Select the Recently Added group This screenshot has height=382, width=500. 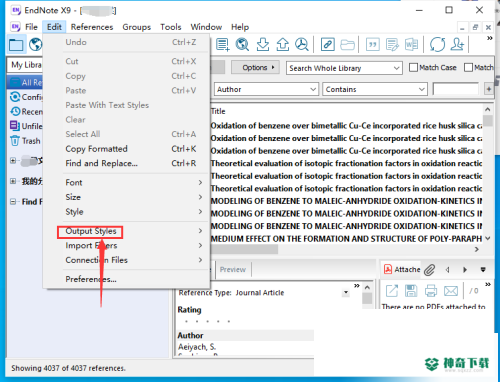pos(26,112)
